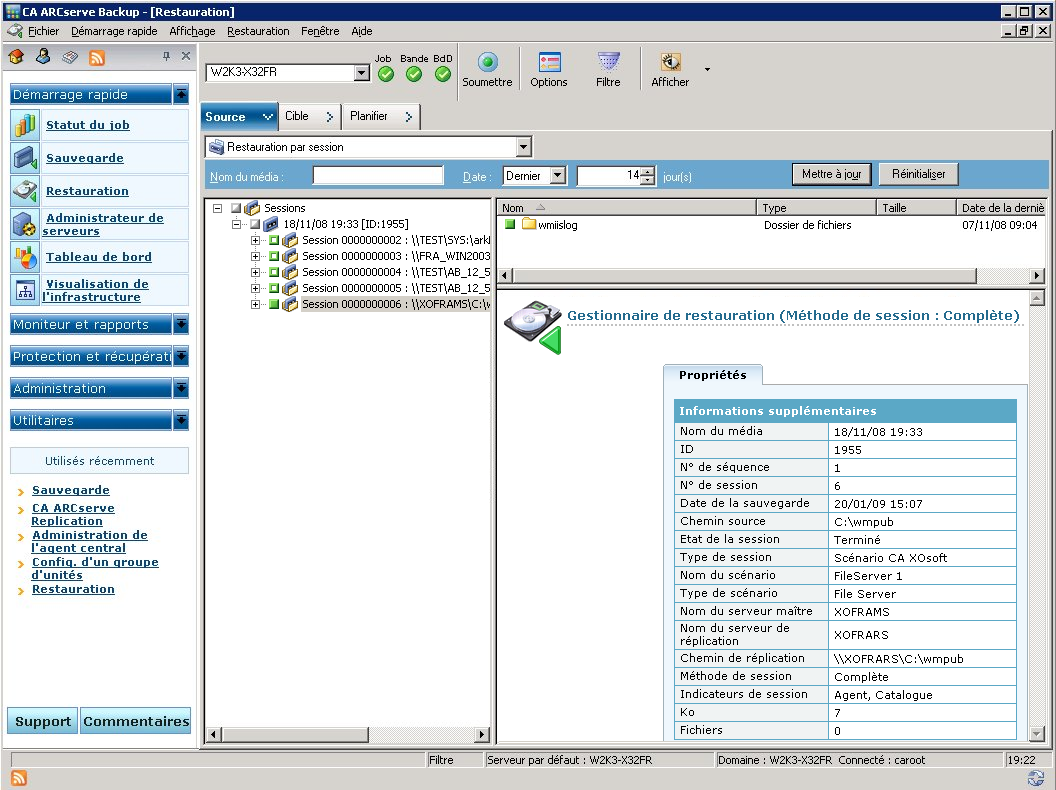Image resolution: width=1056 pixels, height=790 pixels.
Task: Open the Options toolbar icon
Action: [x=549, y=63]
